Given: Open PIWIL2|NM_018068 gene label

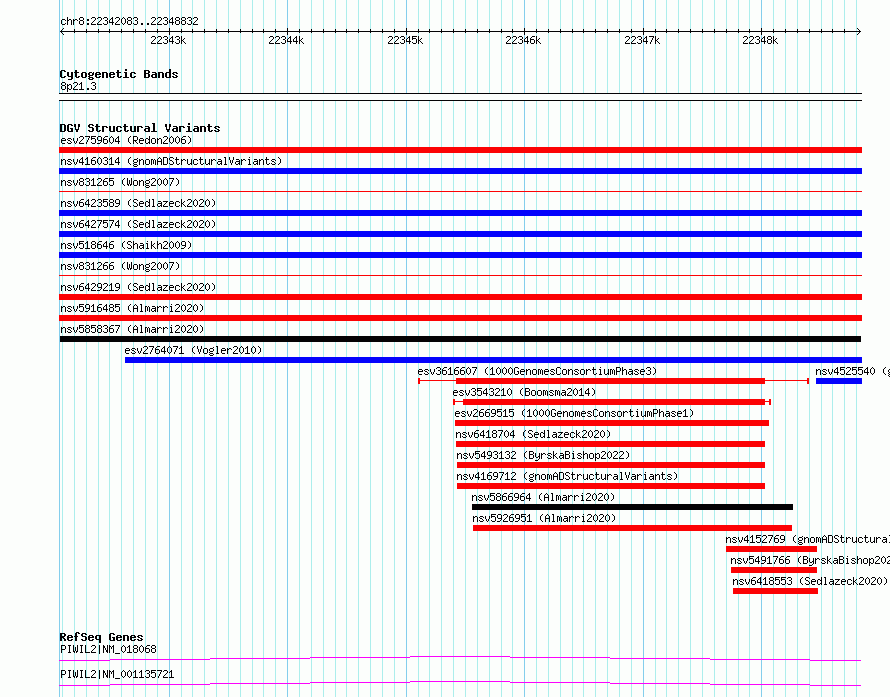Looking at the screenshot, I should click(x=108, y=649).
